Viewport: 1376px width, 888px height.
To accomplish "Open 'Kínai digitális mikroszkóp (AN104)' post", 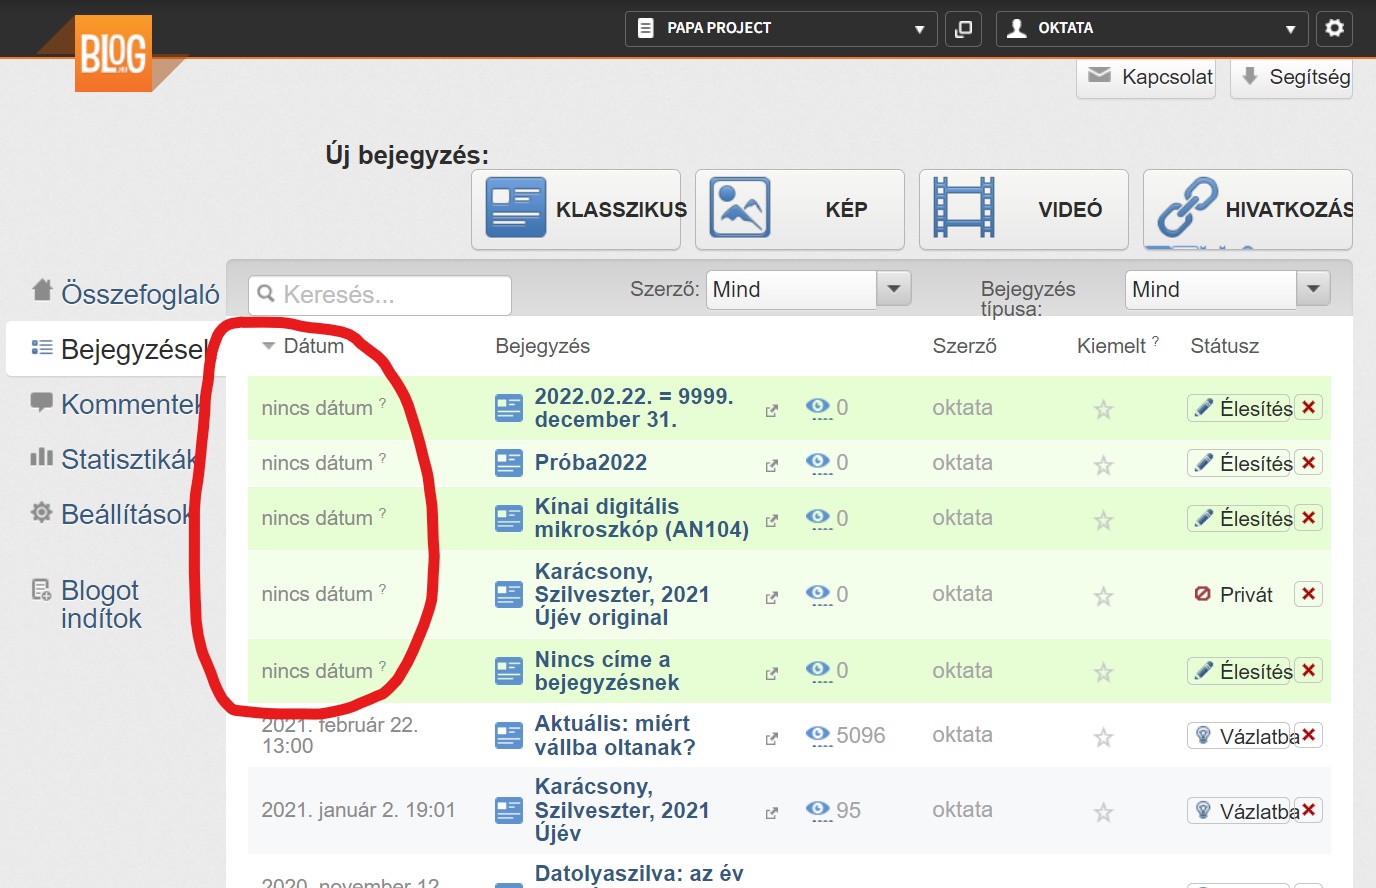I will tap(642, 518).
